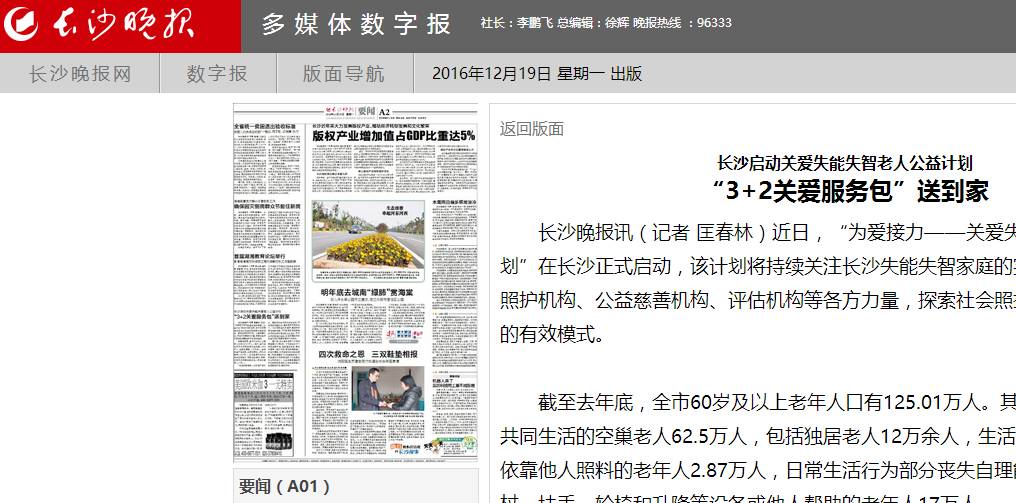This screenshot has height=503, width=1016.
Task: Open the 版权产业增加值占GDP比重达5% article on page thumbnail
Action: (x=392, y=135)
